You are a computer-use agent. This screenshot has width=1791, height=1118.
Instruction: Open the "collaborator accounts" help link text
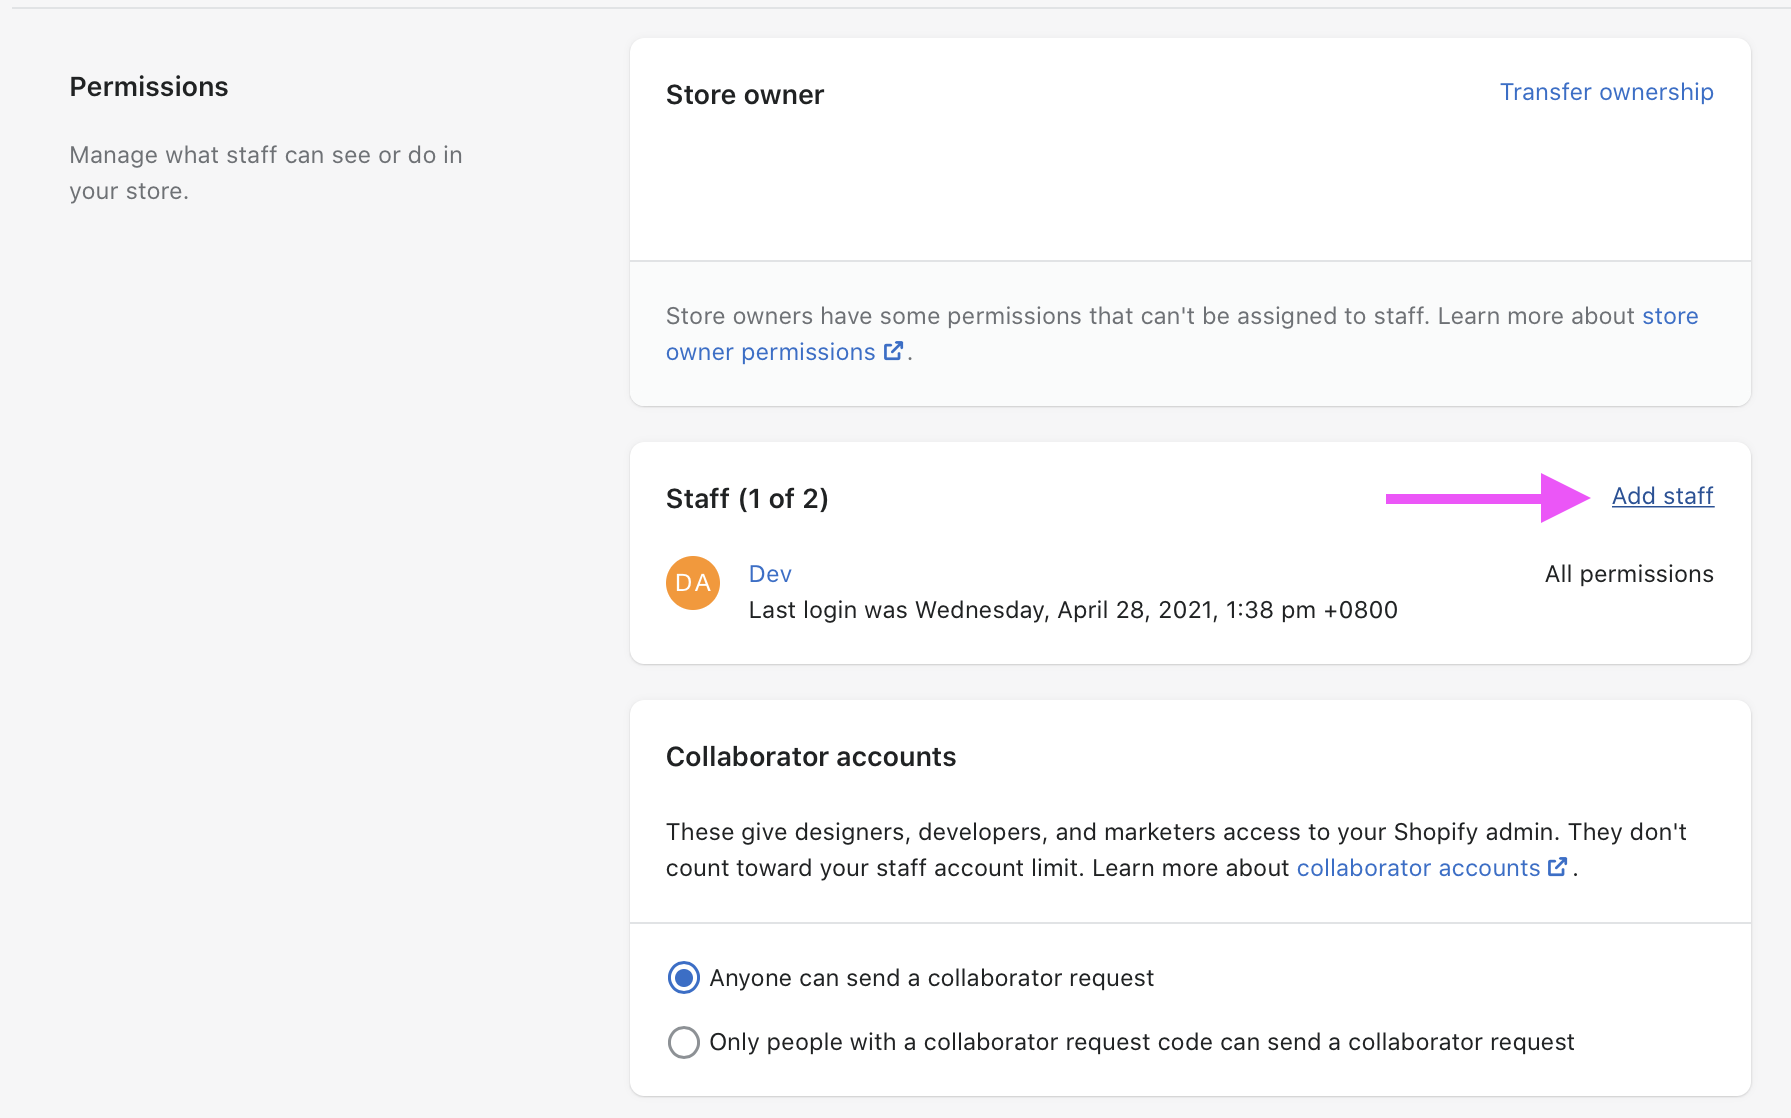pos(1417,868)
